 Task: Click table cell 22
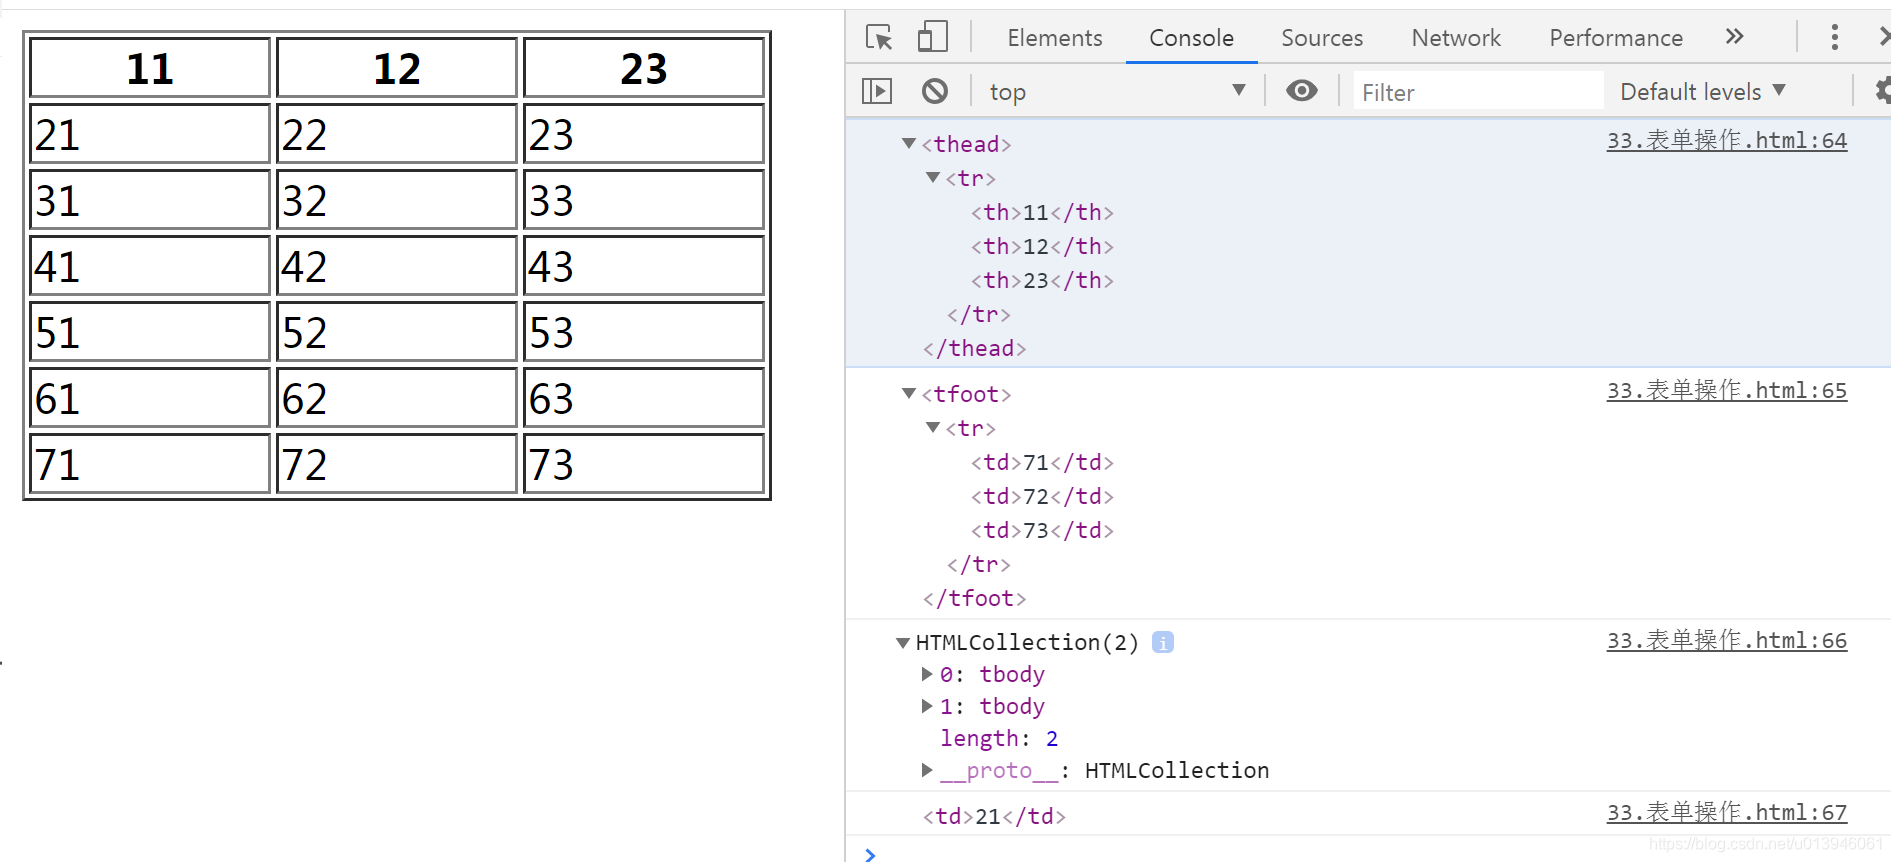[x=397, y=134]
